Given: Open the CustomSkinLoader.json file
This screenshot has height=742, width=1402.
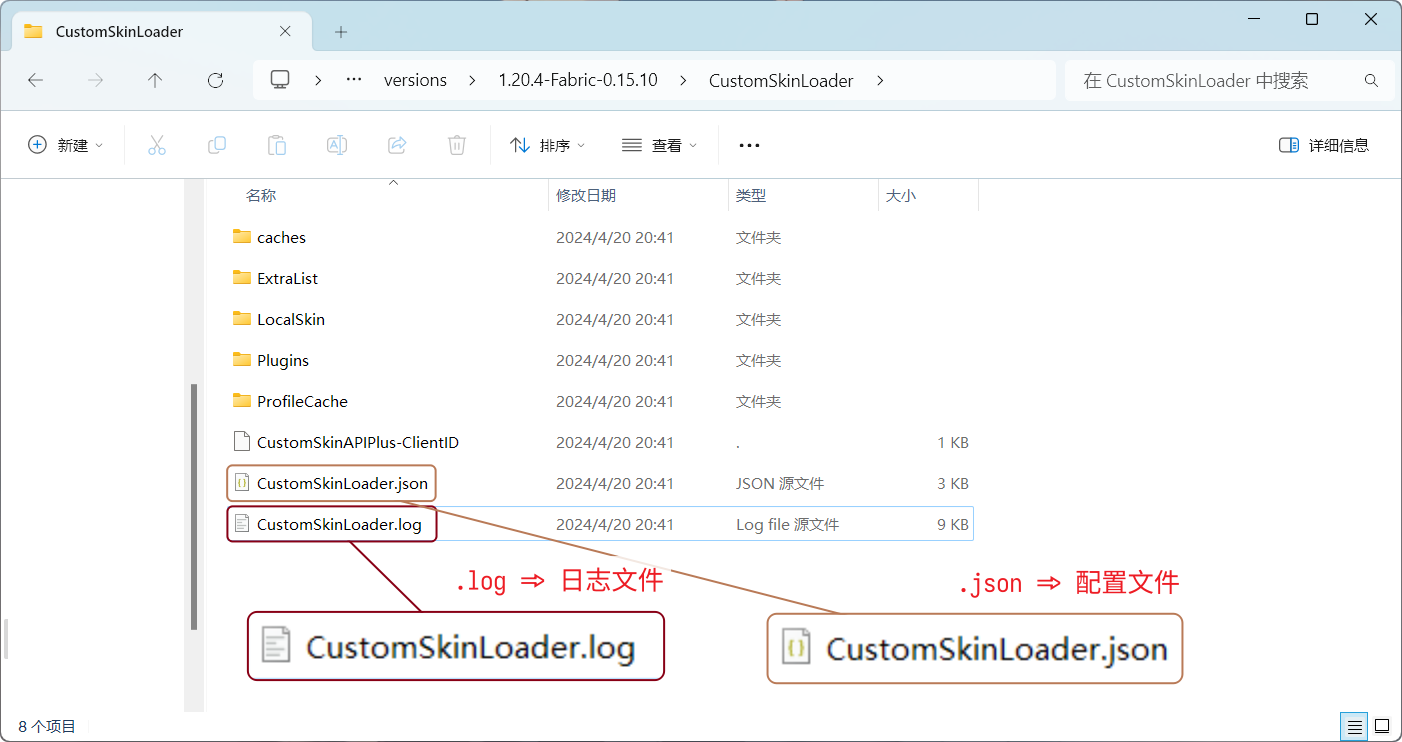Looking at the screenshot, I should 341,483.
